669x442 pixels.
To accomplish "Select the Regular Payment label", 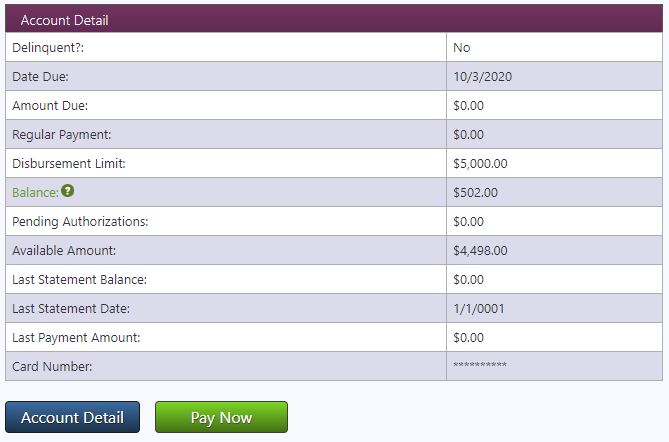I will click(61, 134).
